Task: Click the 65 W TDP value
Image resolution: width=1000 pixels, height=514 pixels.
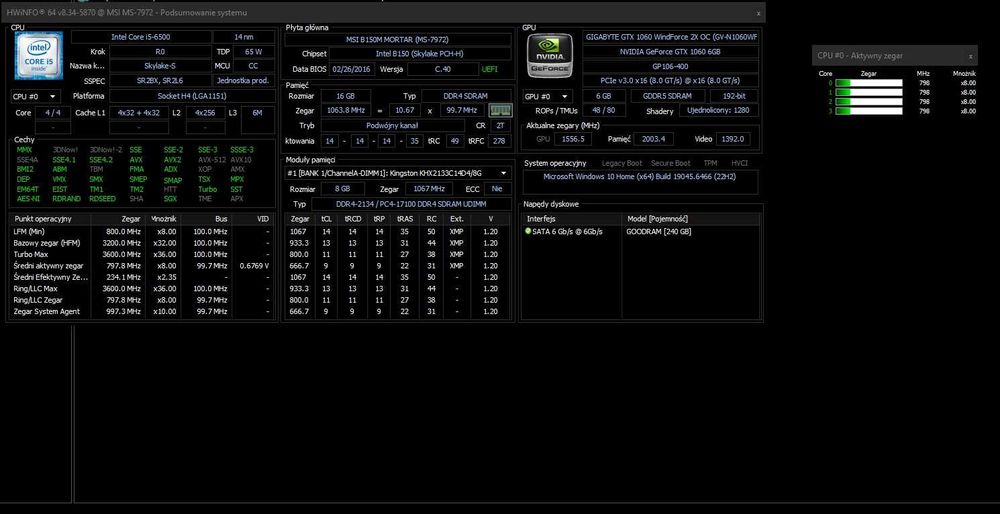Action: pos(254,52)
